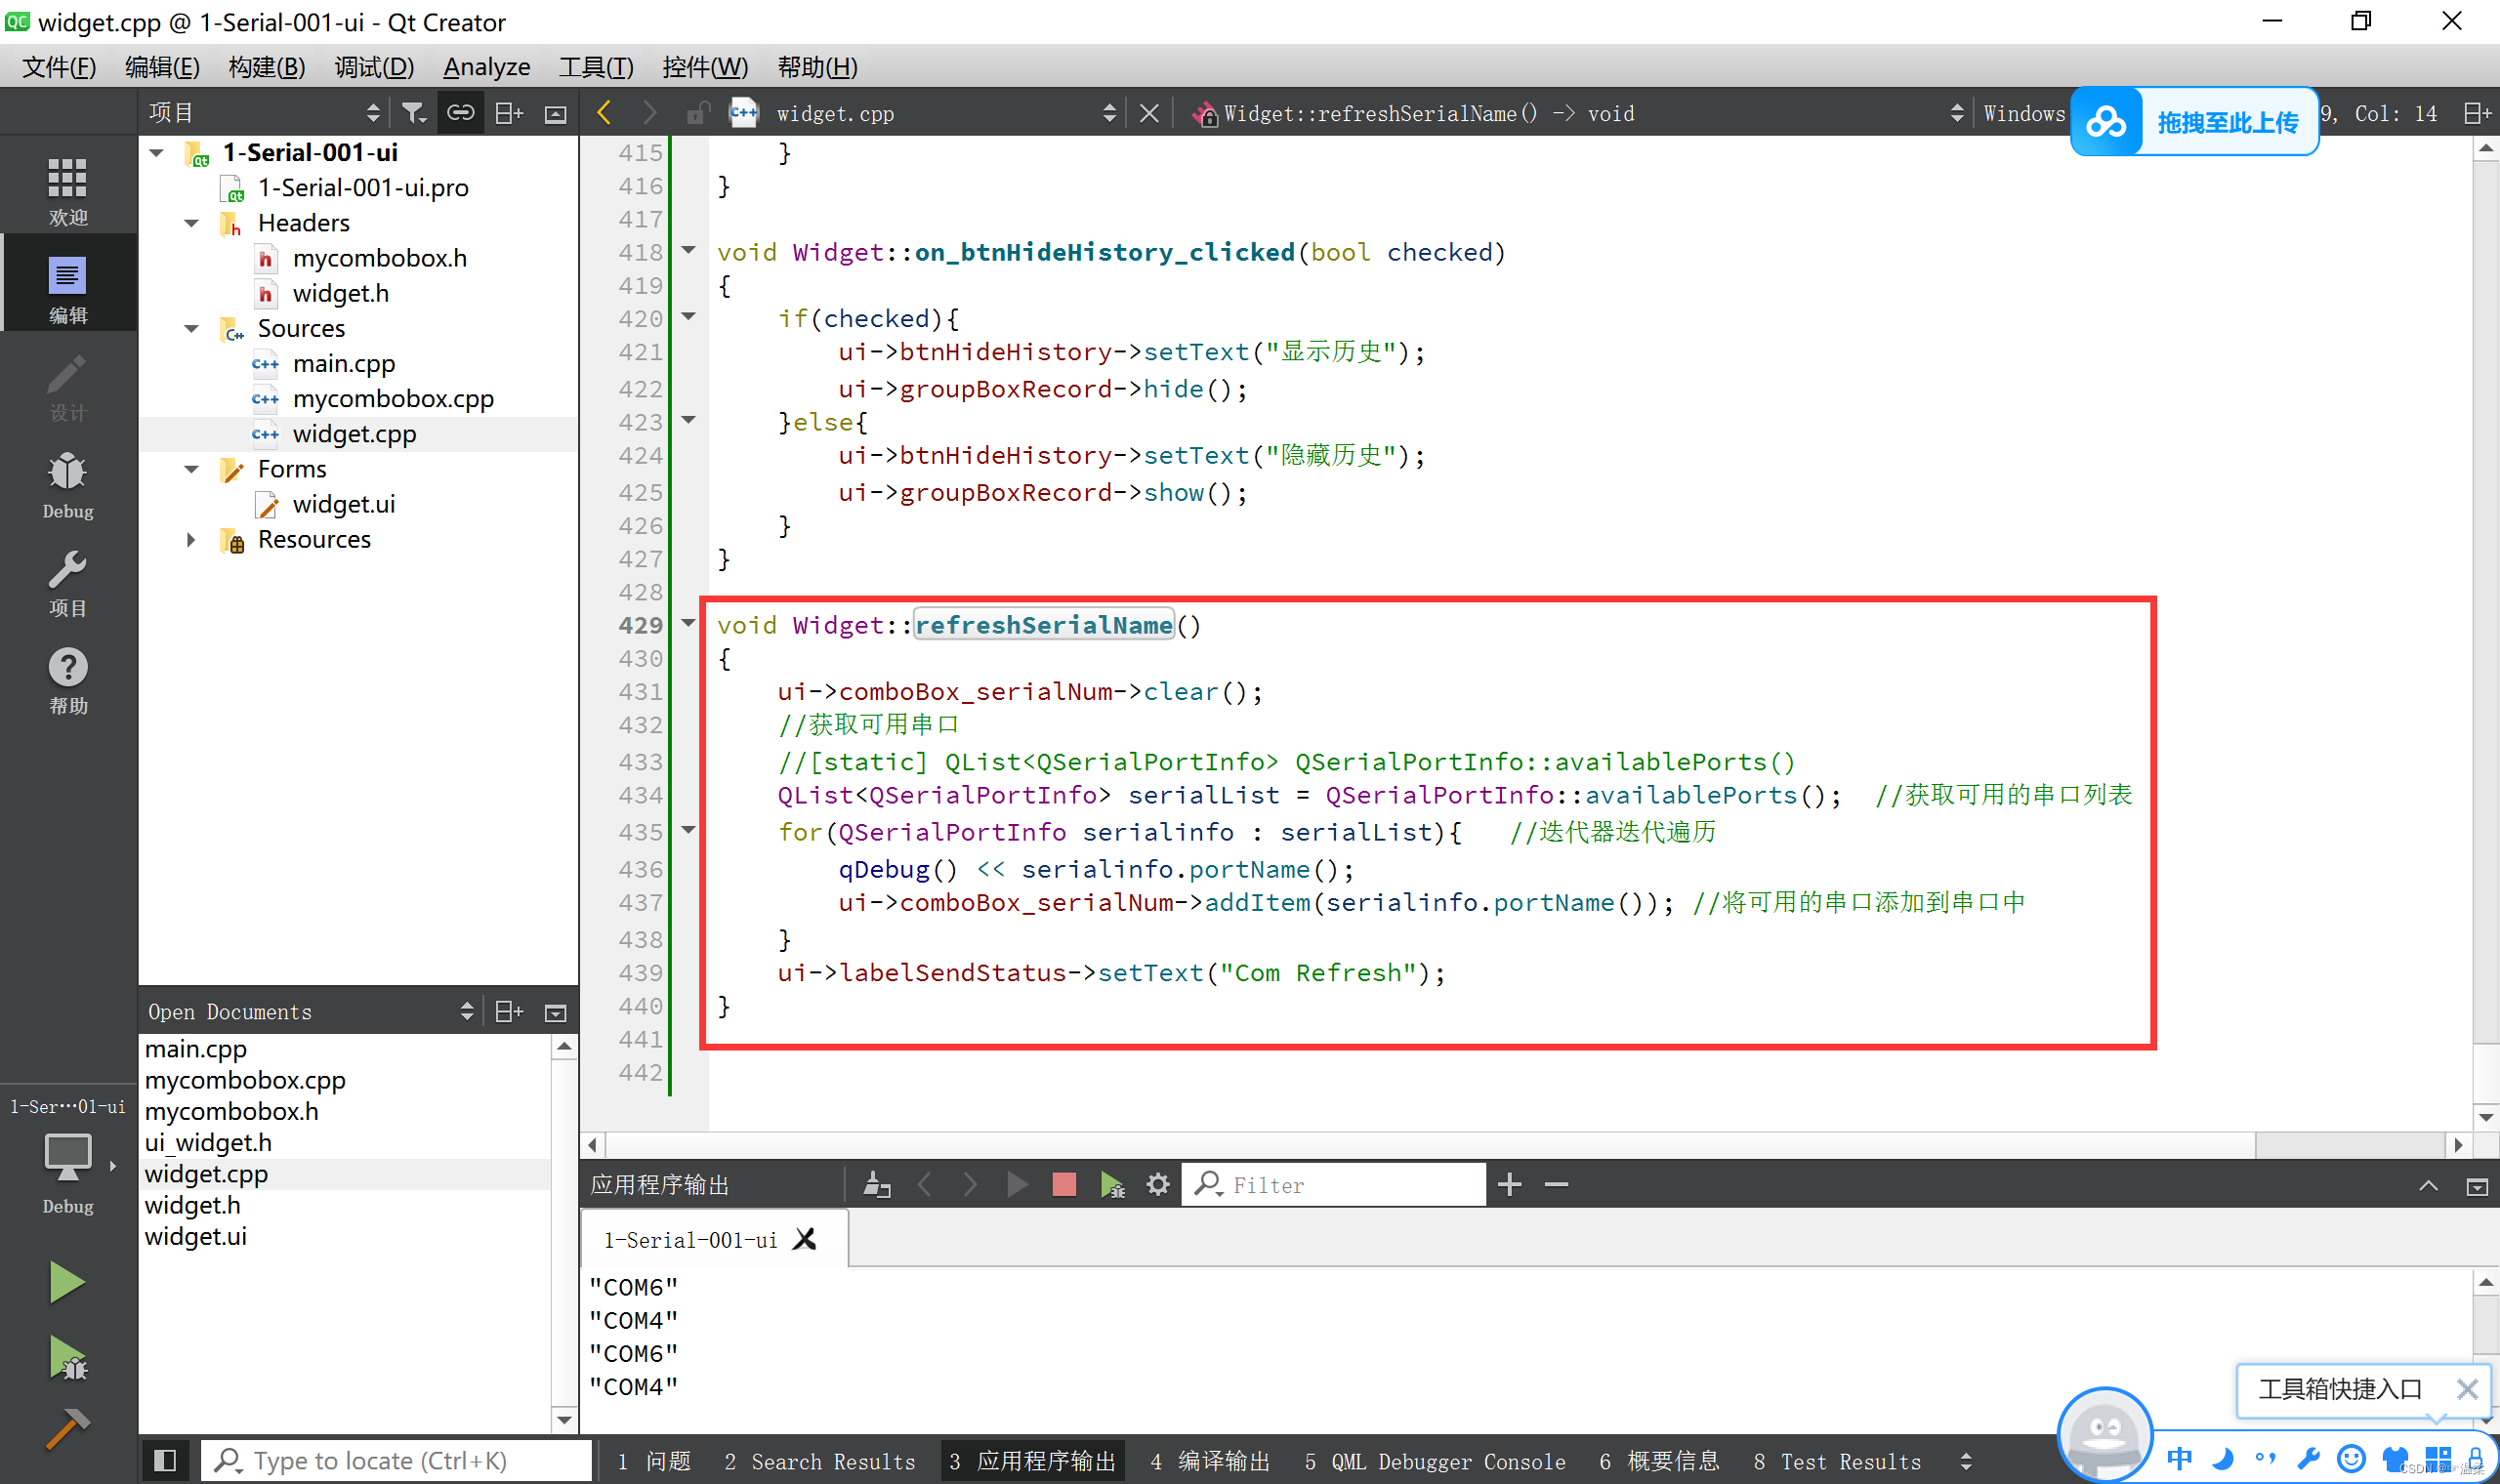
Task: Toggle synchronize with editor link icon
Action: (460, 113)
